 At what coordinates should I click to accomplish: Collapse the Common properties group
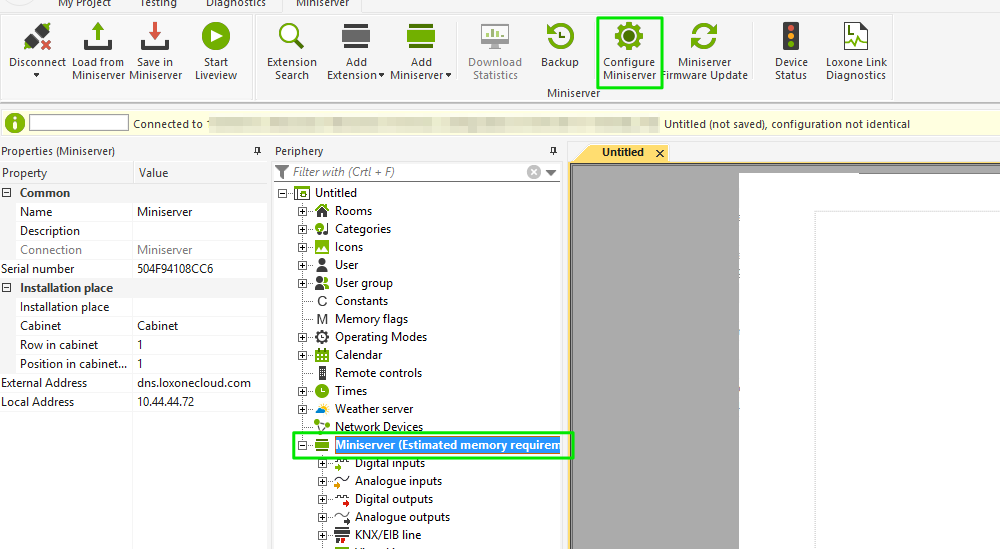click(x=6, y=193)
